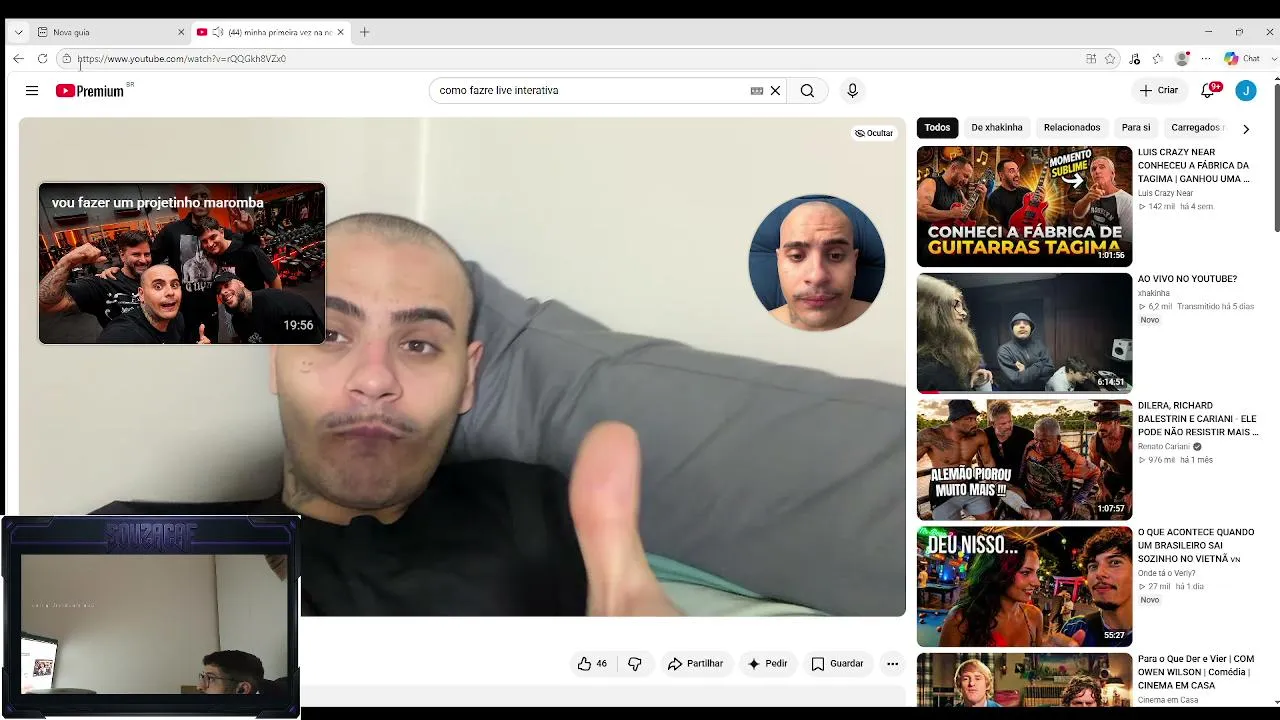Open the projetinho maromba video card
The height and width of the screenshot is (720, 1280).
pyautogui.click(x=182, y=263)
